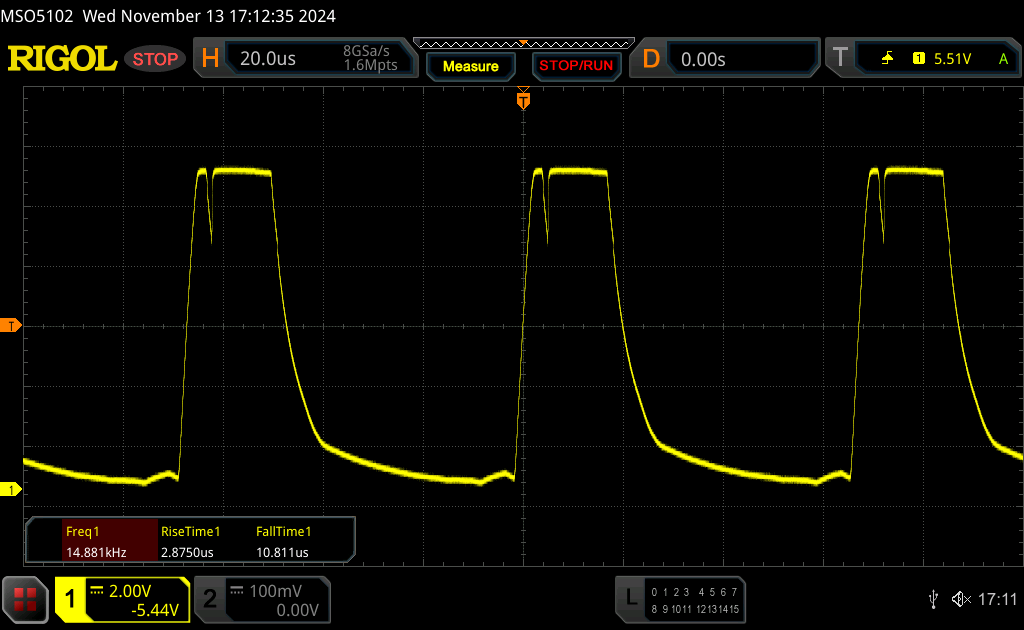
Task: Click the orange trigger position marker at top
Action: click(x=523, y=100)
